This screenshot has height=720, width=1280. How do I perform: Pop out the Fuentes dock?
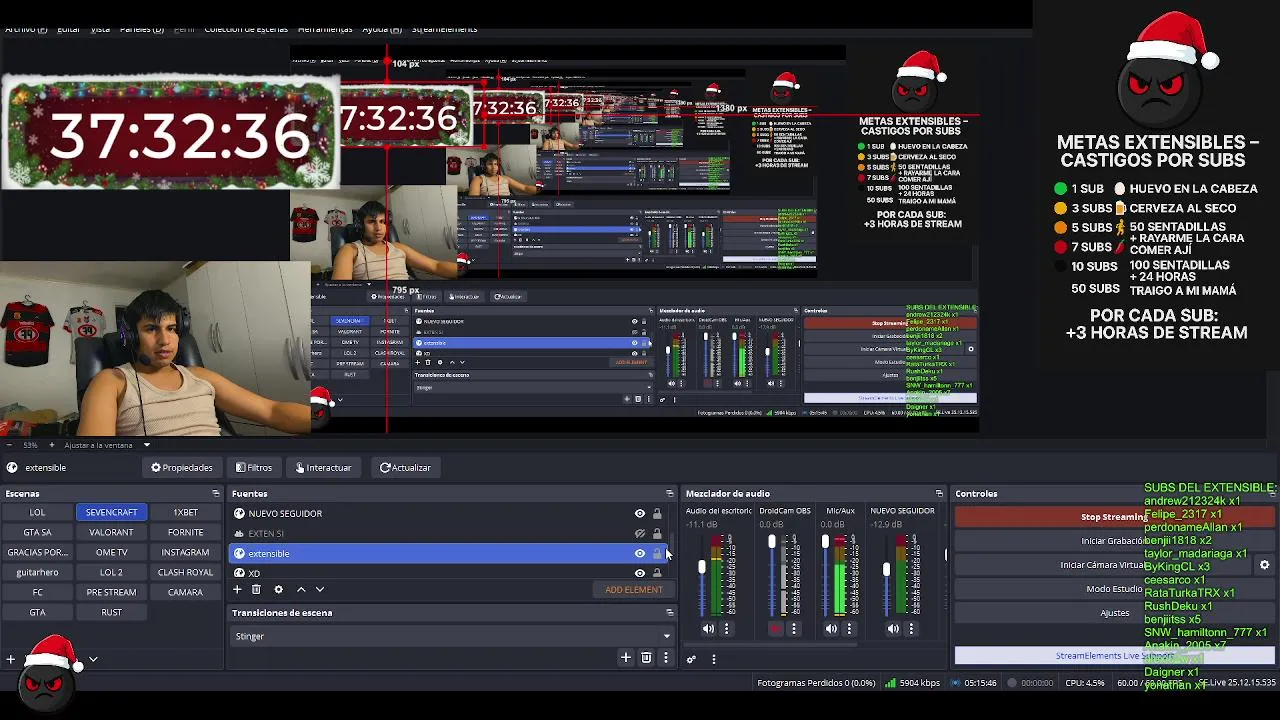(x=670, y=493)
